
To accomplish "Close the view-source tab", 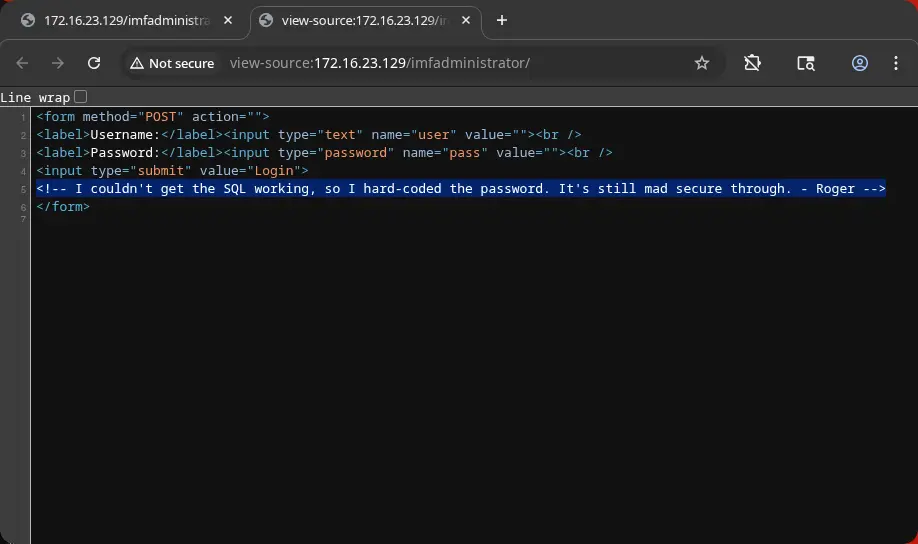I will (467, 20).
